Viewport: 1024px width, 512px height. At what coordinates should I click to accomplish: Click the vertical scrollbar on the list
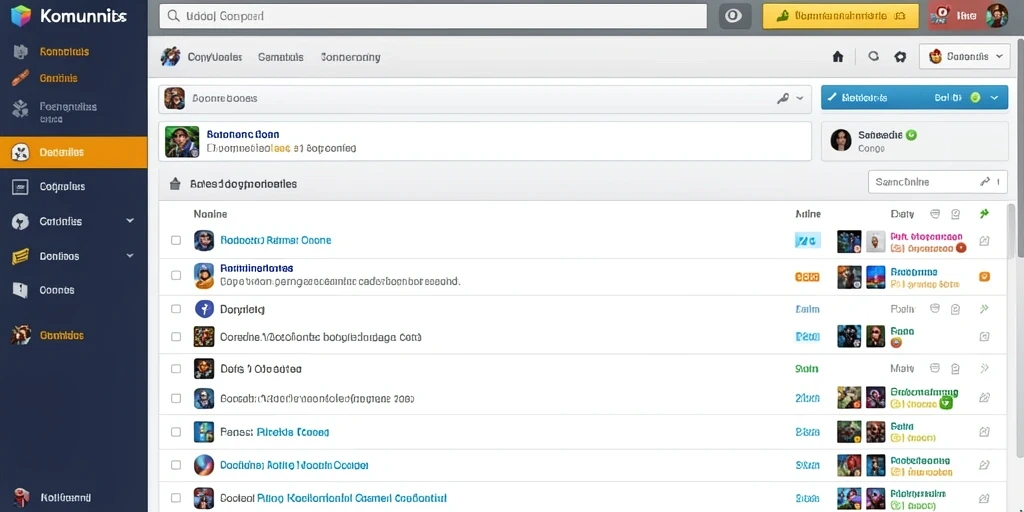click(1012, 230)
